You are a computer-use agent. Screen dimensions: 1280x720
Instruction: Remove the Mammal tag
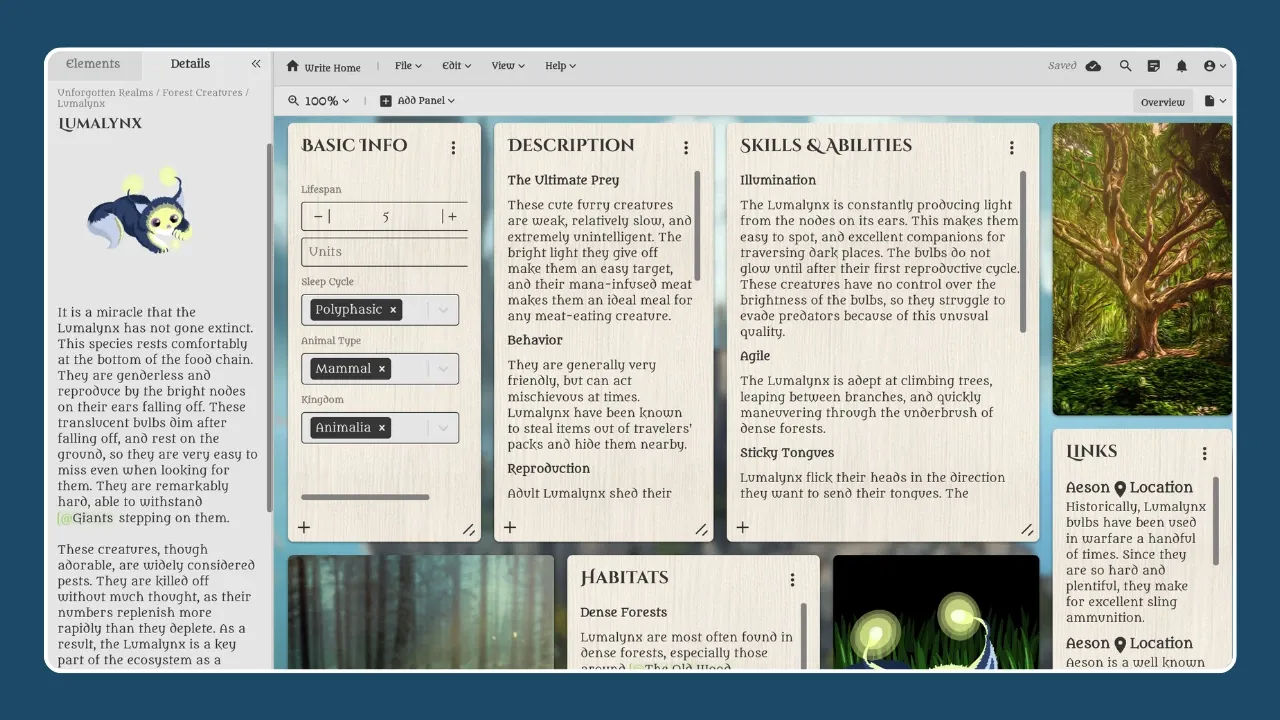point(381,369)
